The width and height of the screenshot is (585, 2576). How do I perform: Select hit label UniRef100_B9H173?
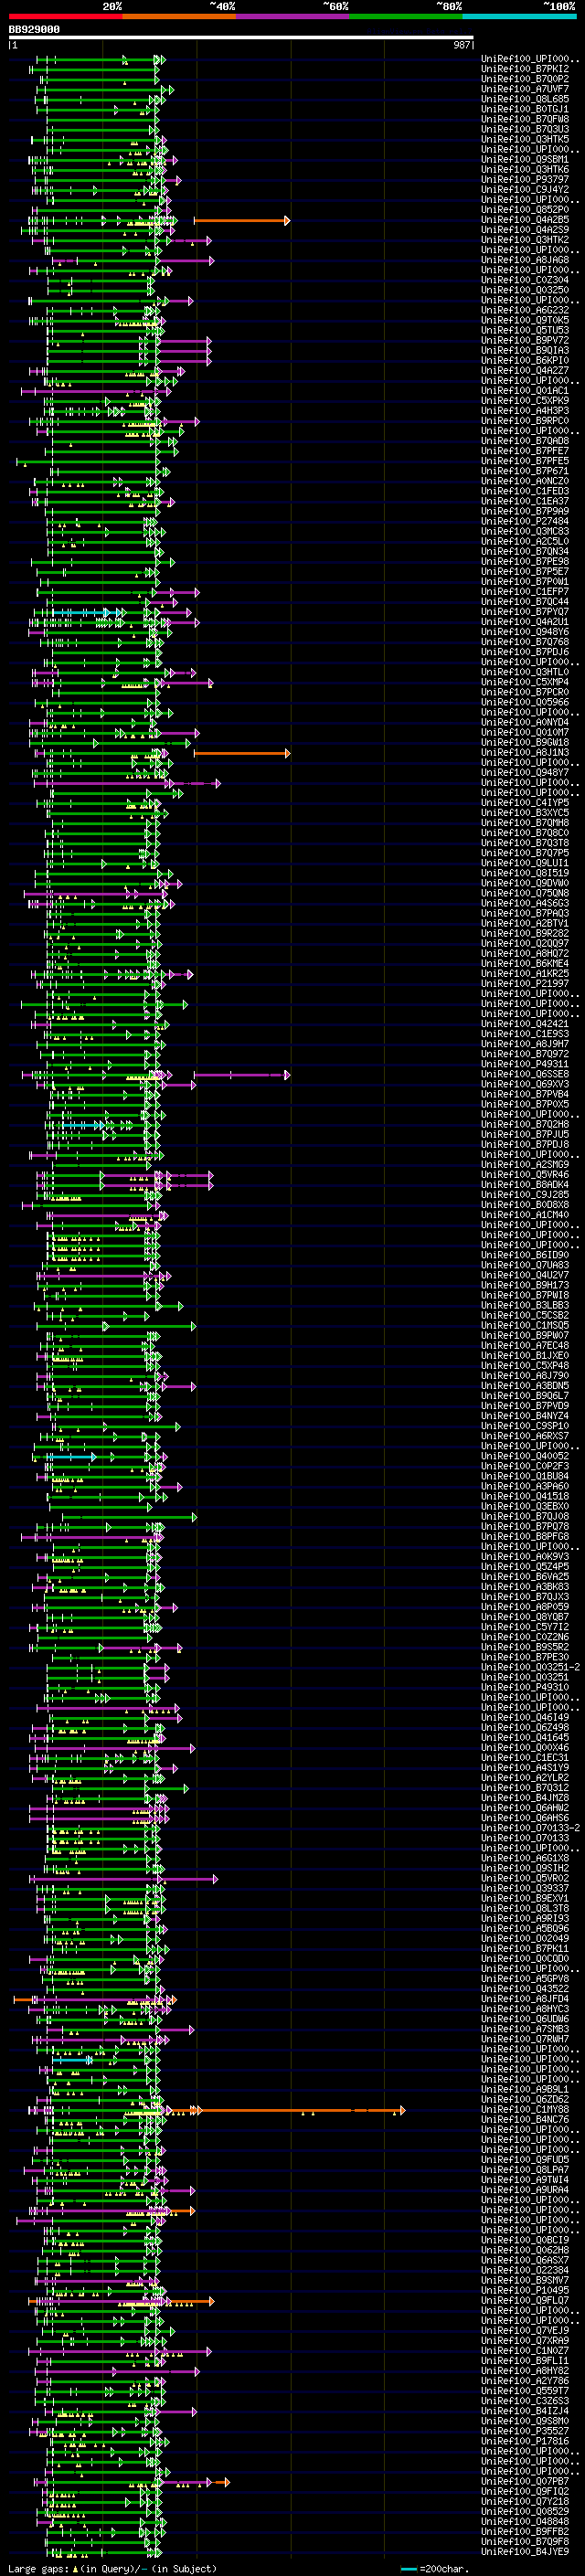525,1285
